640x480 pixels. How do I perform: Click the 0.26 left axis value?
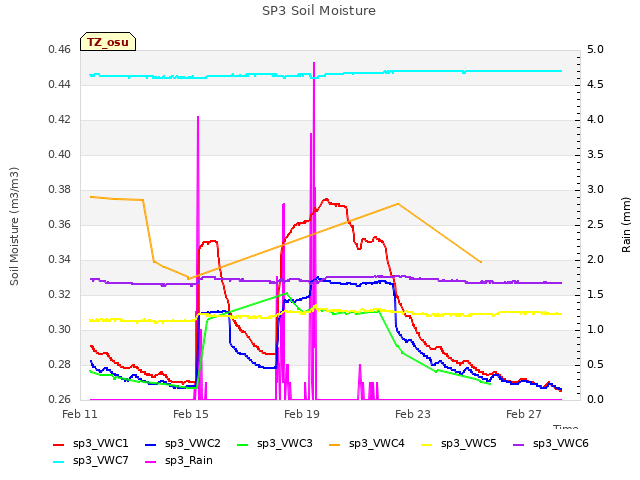coord(60,400)
